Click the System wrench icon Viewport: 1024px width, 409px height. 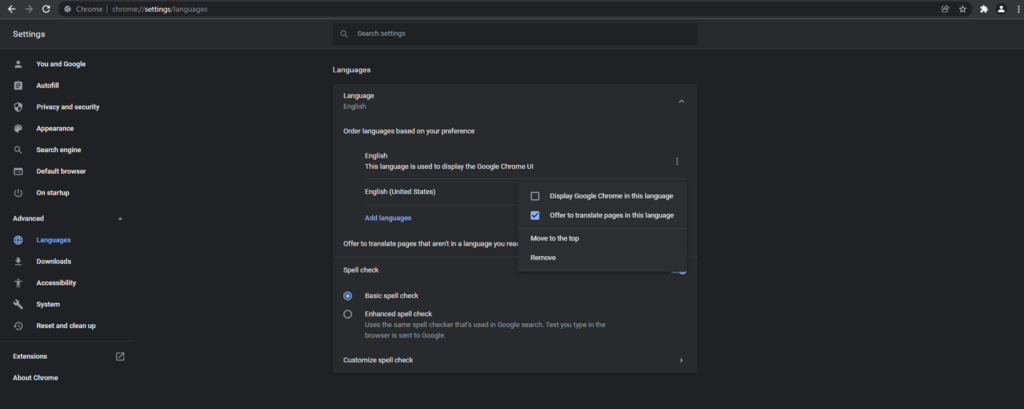coord(18,304)
